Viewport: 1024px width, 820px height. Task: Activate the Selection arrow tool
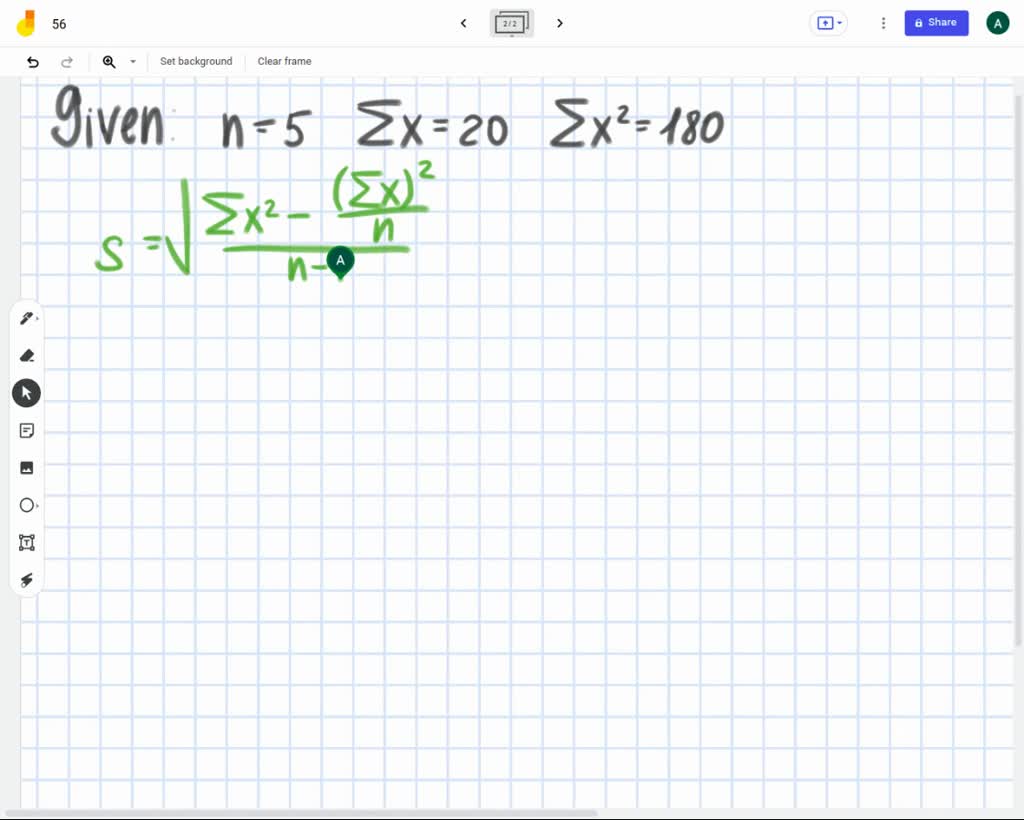coord(26,392)
